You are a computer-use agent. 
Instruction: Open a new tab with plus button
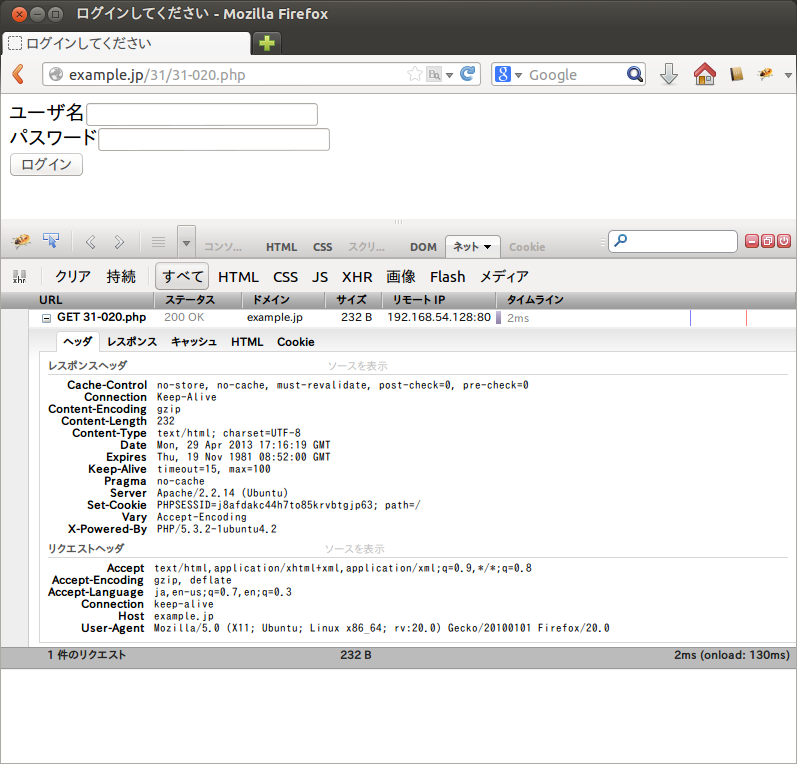[266, 43]
